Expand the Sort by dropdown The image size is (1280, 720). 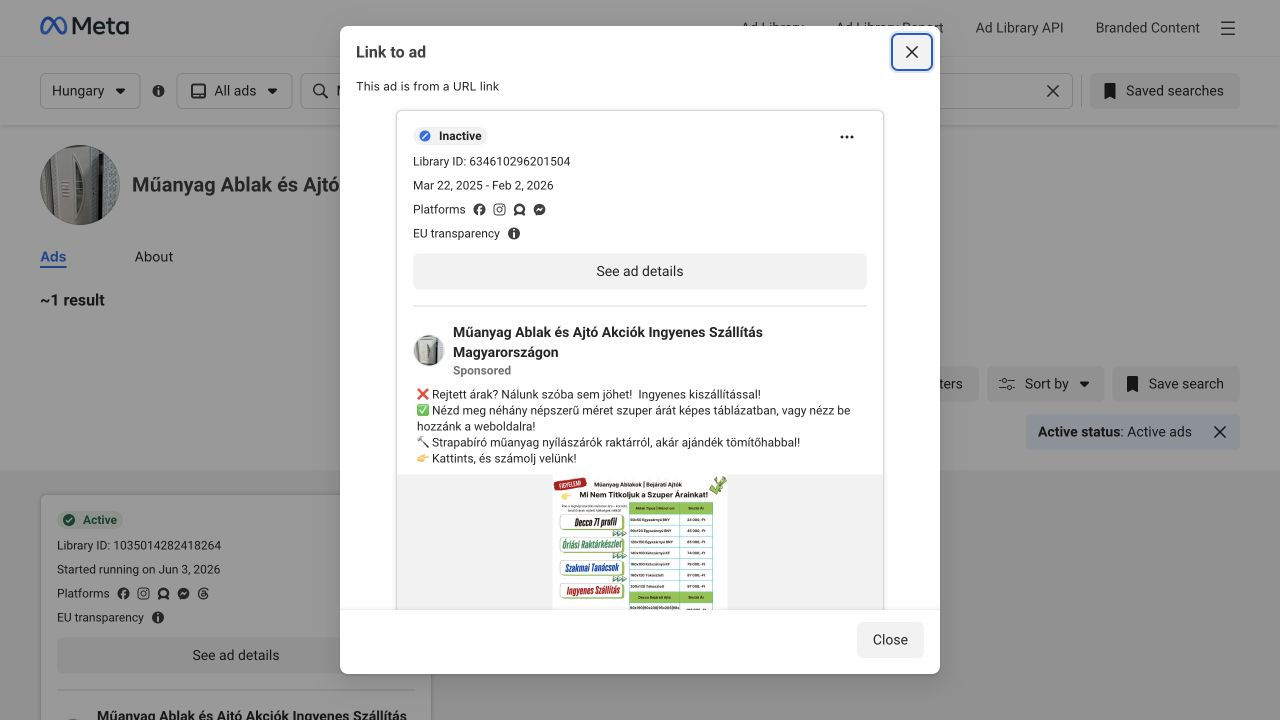(x=1046, y=384)
